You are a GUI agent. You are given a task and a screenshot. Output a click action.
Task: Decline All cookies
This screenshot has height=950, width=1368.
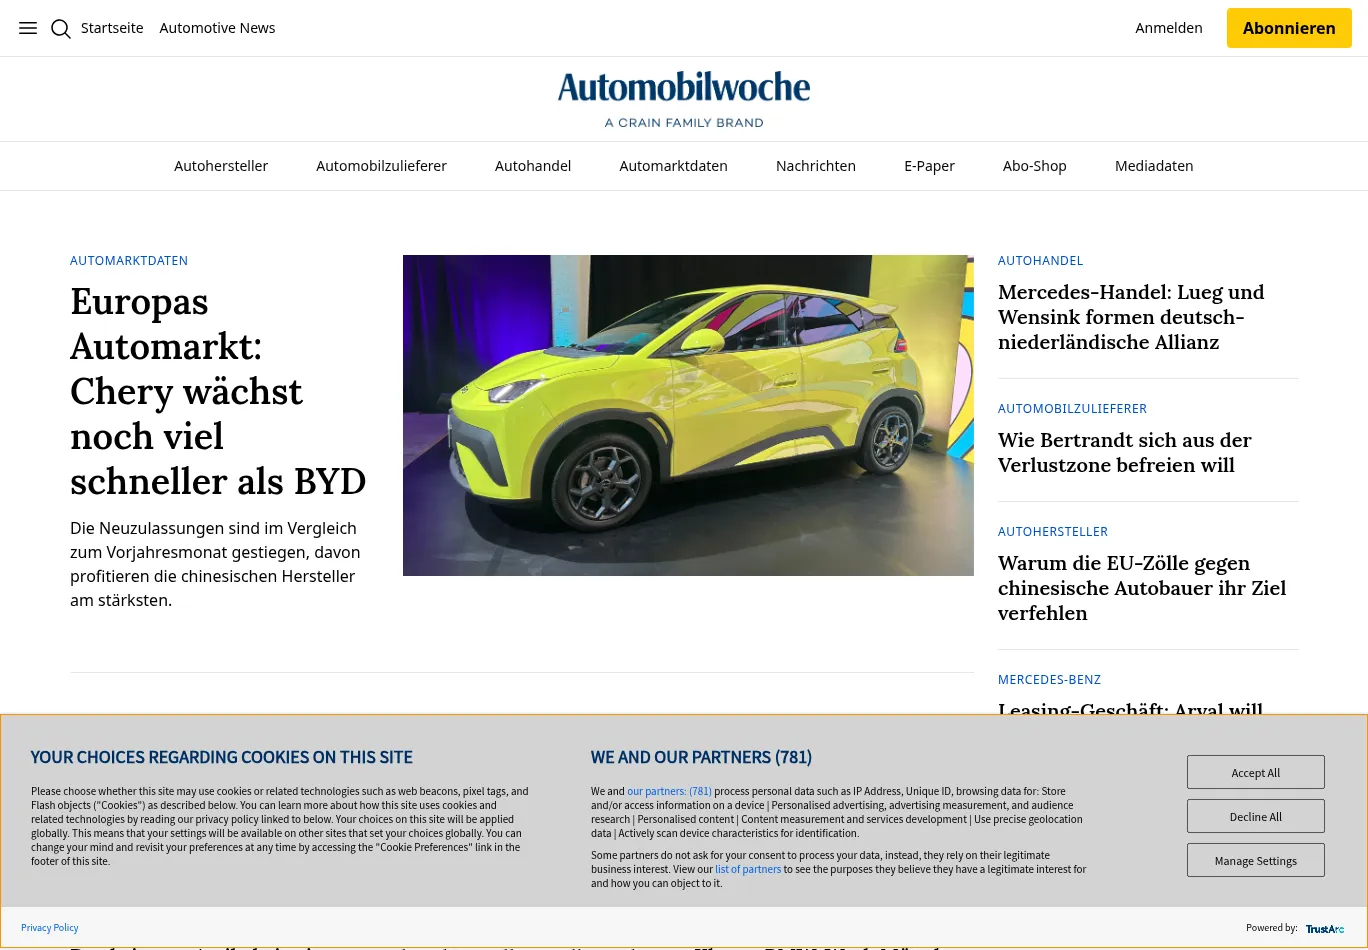(x=1255, y=816)
